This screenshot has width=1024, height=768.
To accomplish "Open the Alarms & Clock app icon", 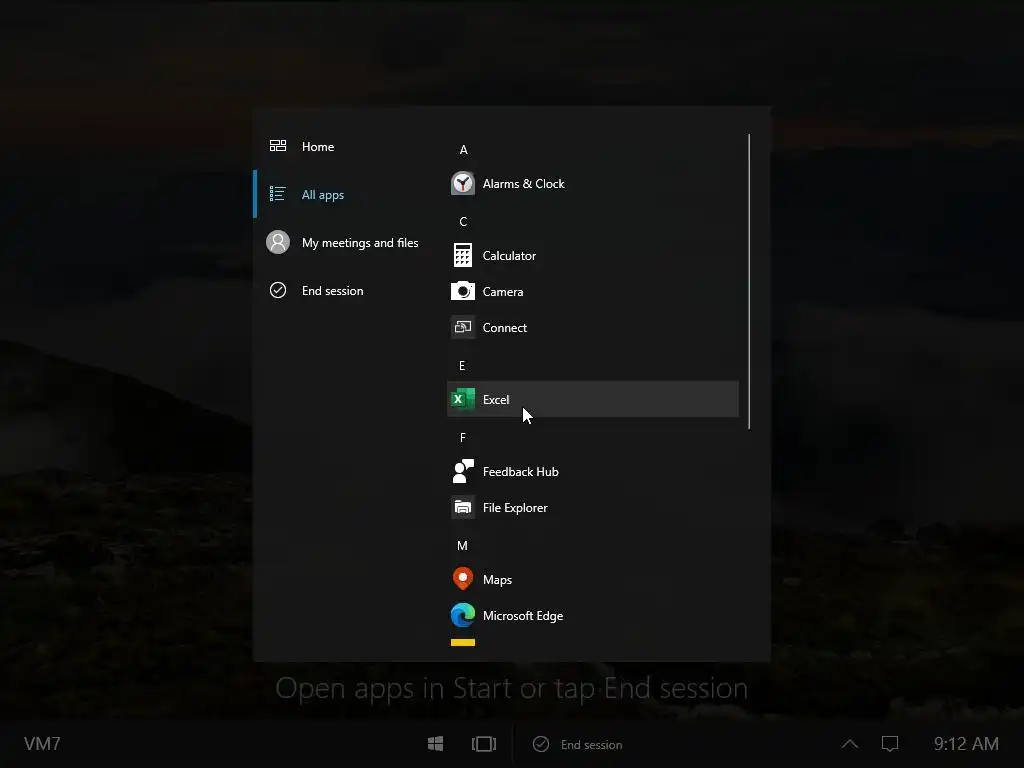I will pyautogui.click(x=463, y=184).
